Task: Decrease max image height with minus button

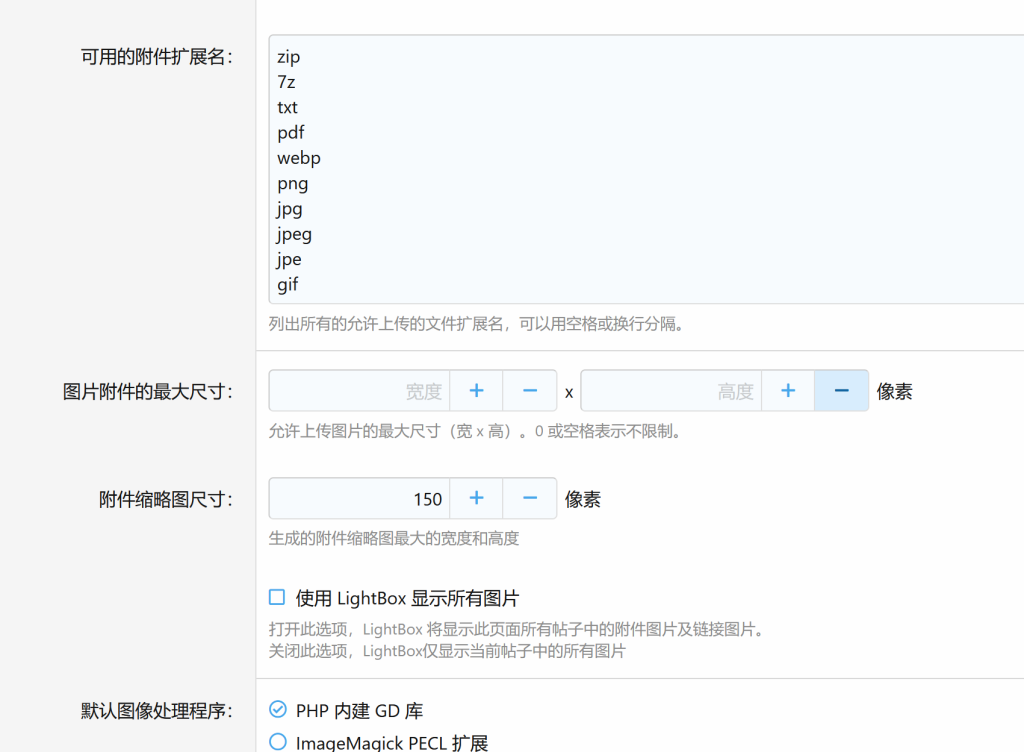Action: pos(841,391)
